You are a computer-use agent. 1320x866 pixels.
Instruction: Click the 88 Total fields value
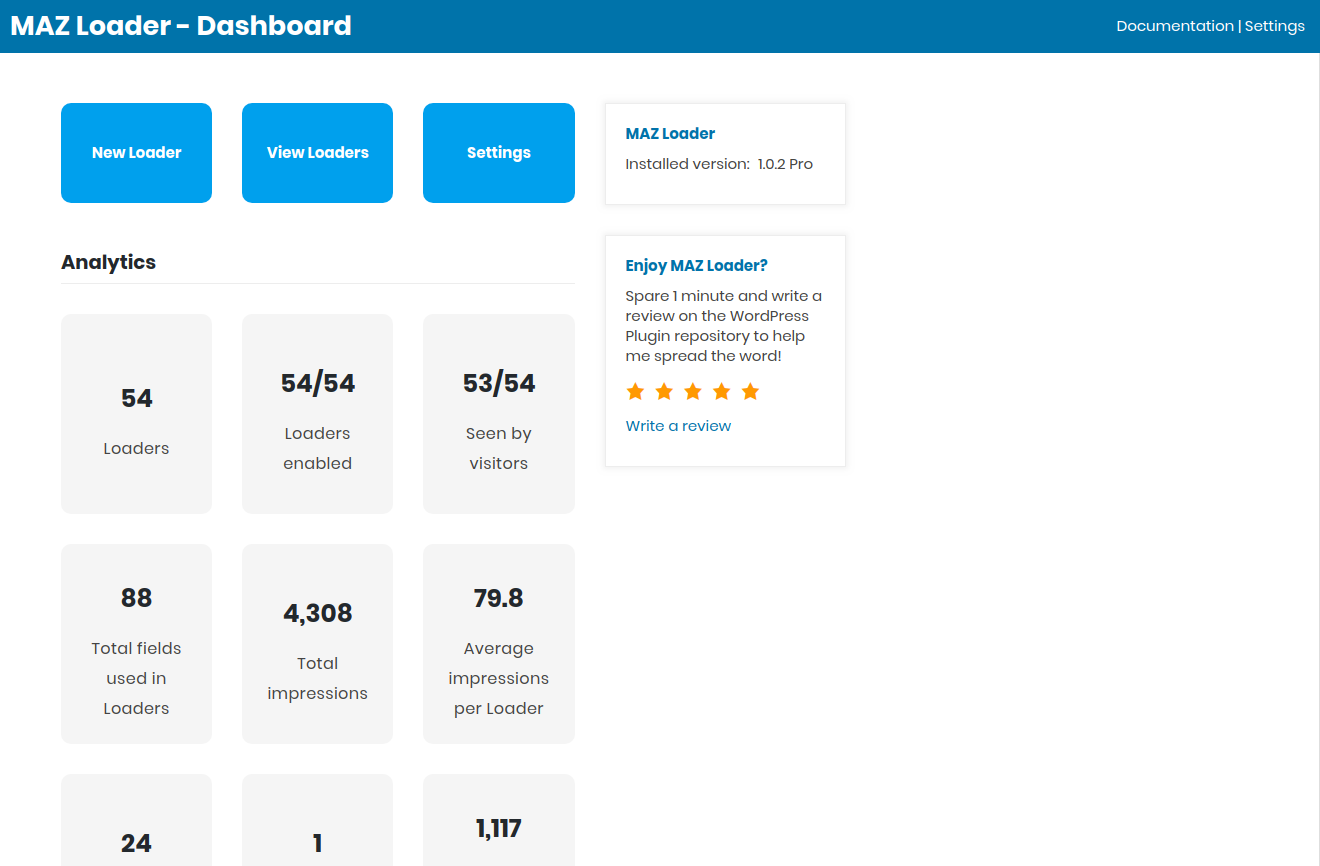click(x=136, y=598)
